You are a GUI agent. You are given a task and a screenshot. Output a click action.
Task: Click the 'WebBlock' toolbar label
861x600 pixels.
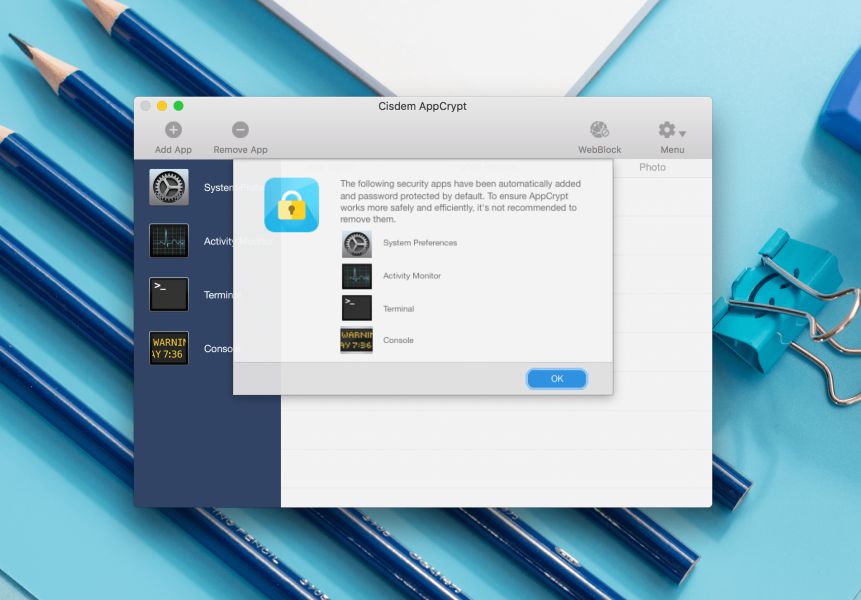[600, 150]
